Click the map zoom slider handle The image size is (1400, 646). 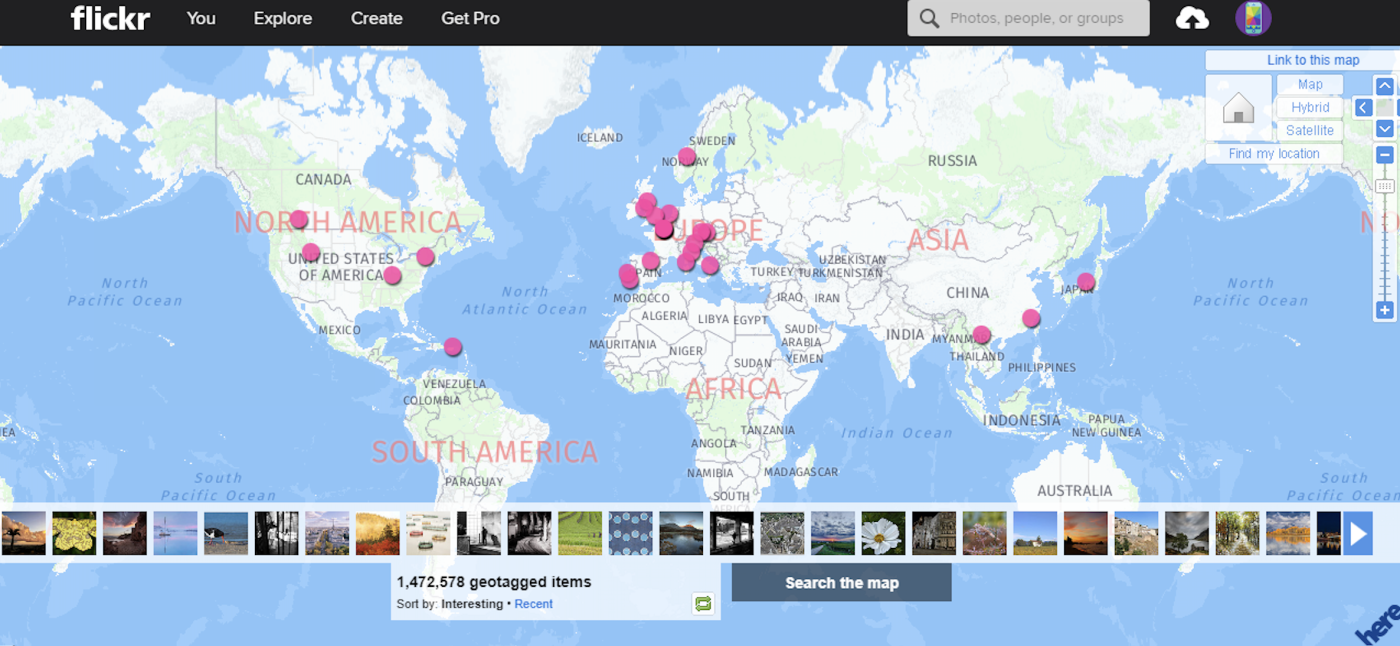click(x=1385, y=186)
